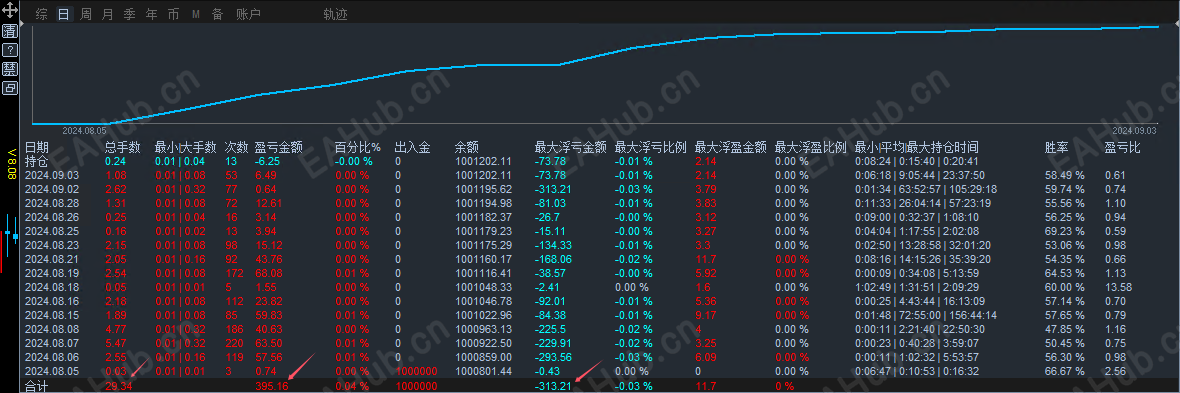Click the four-arrow move icon

click(10, 11)
